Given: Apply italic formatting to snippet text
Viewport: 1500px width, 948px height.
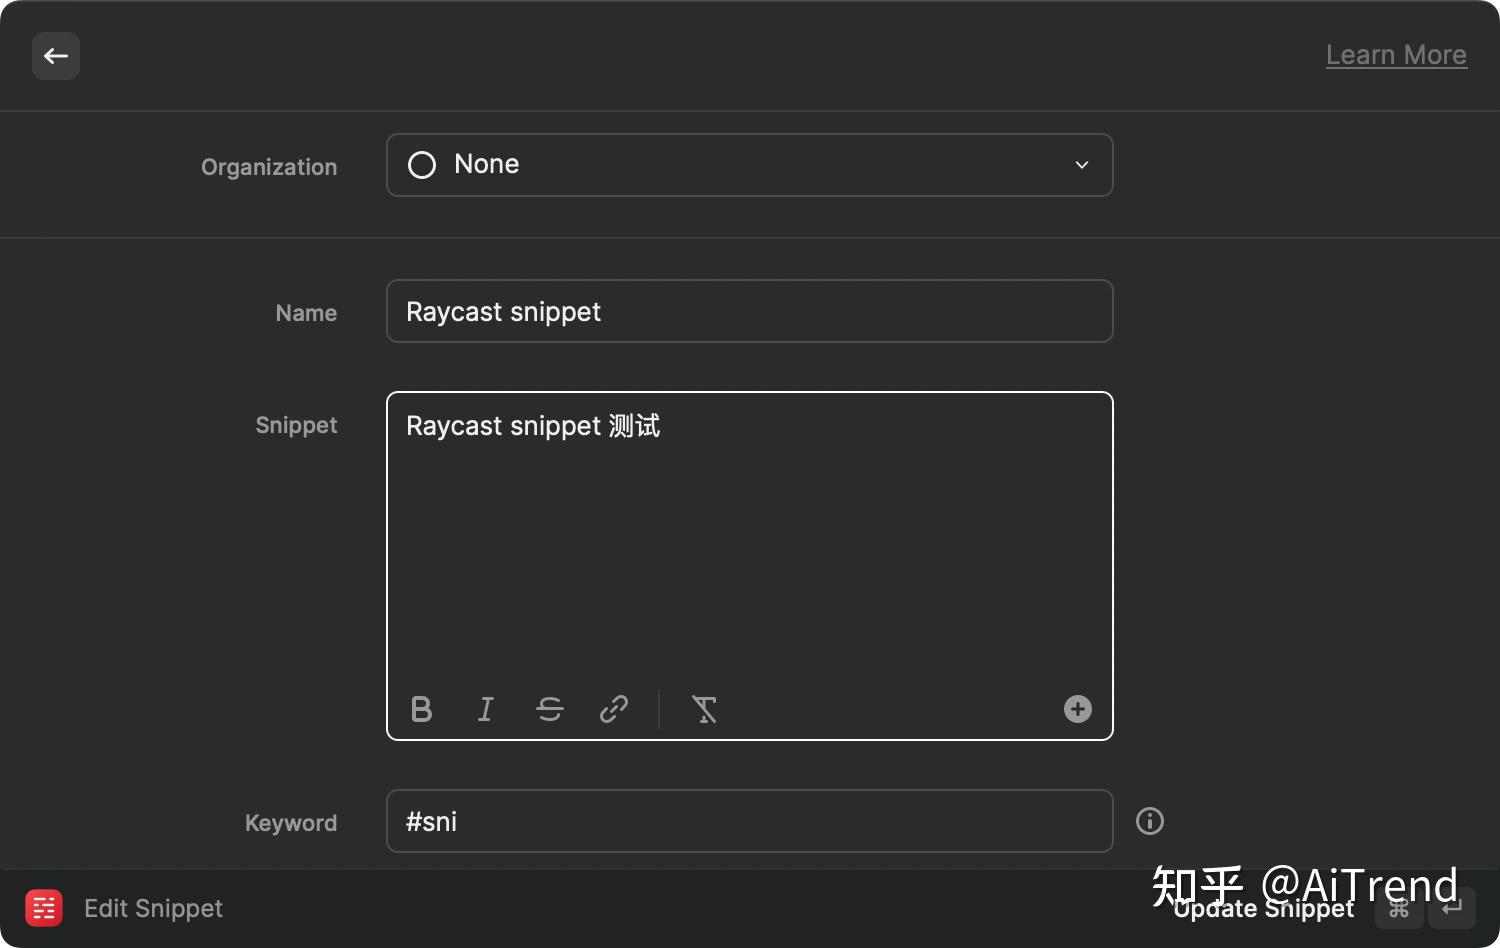Looking at the screenshot, I should 485,710.
